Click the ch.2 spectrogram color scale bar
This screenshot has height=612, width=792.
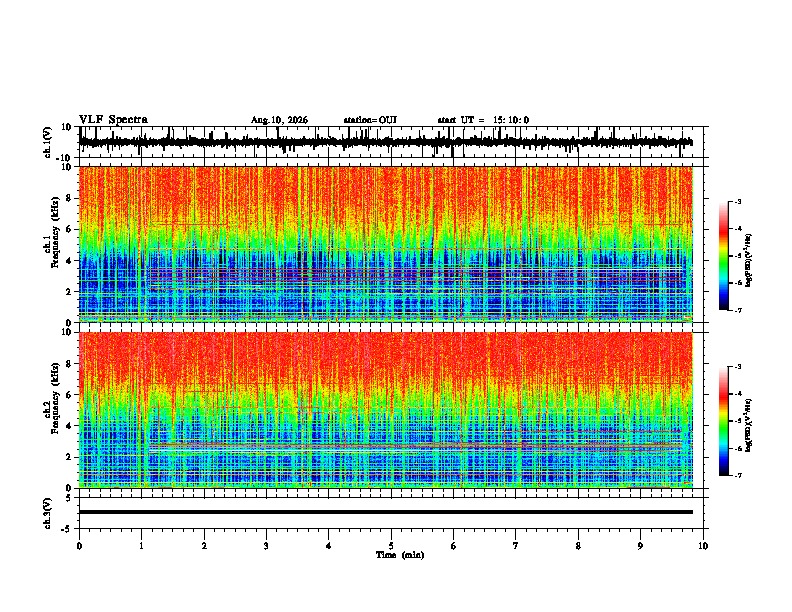click(x=724, y=421)
